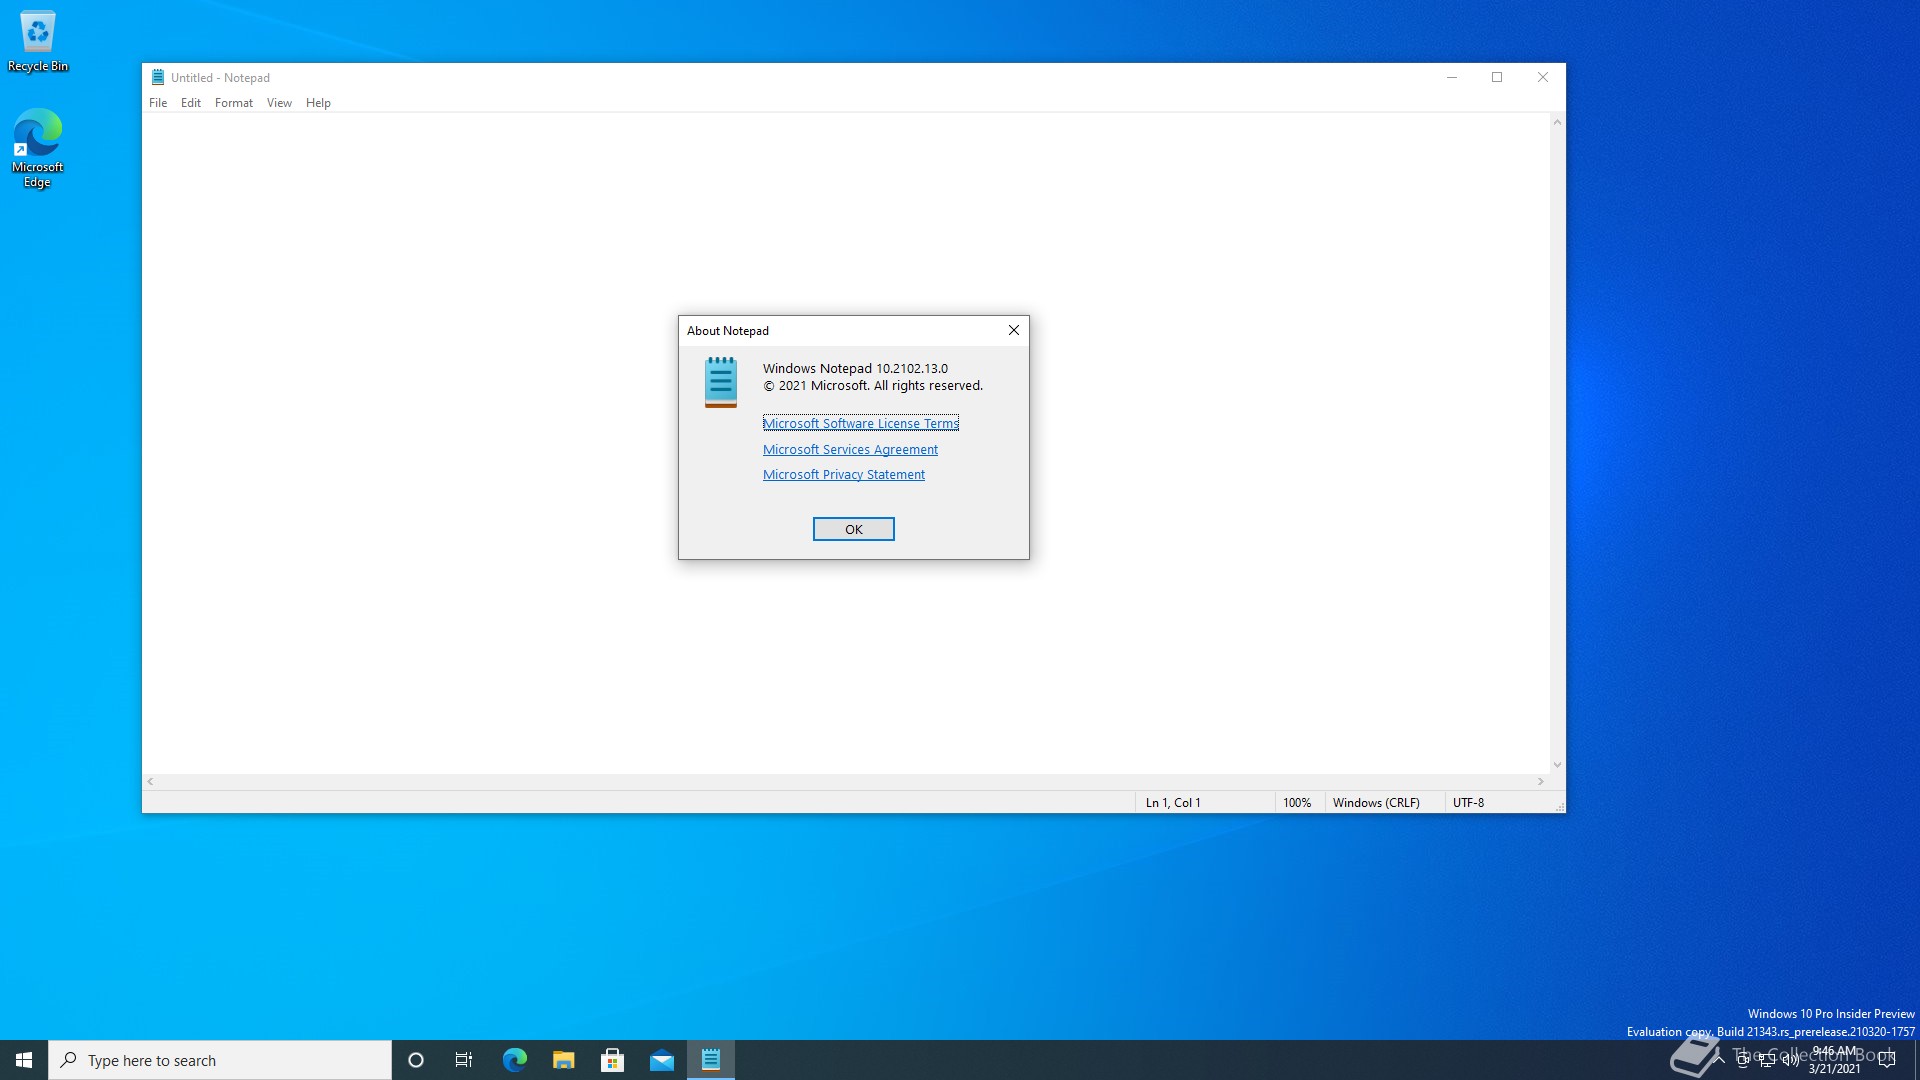Click the version text 10.2102.13.0
This screenshot has width=1920, height=1080.
(912, 368)
